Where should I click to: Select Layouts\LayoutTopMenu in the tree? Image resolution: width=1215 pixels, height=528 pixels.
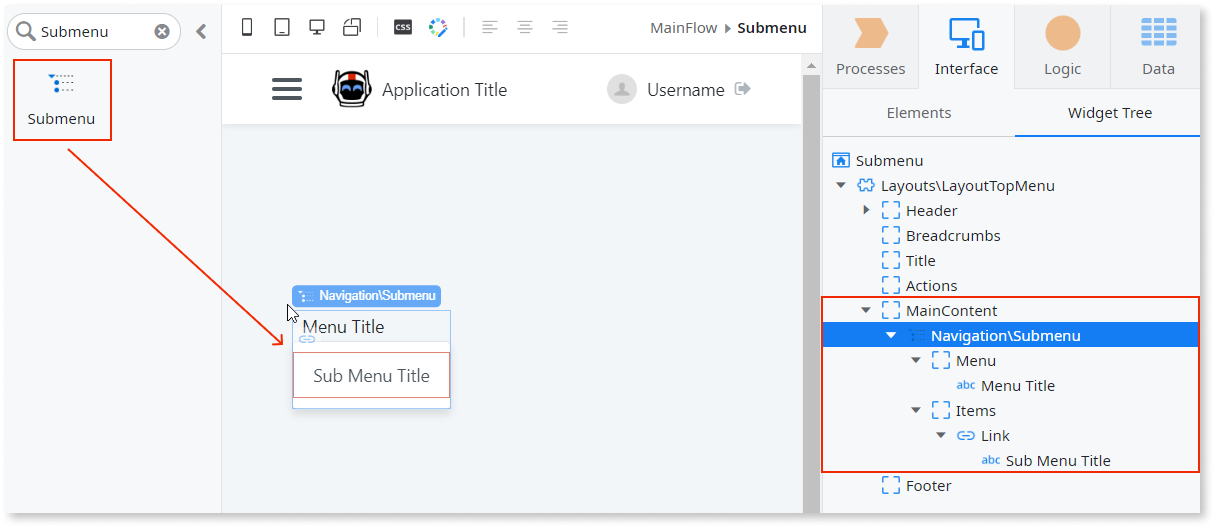[968, 186]
